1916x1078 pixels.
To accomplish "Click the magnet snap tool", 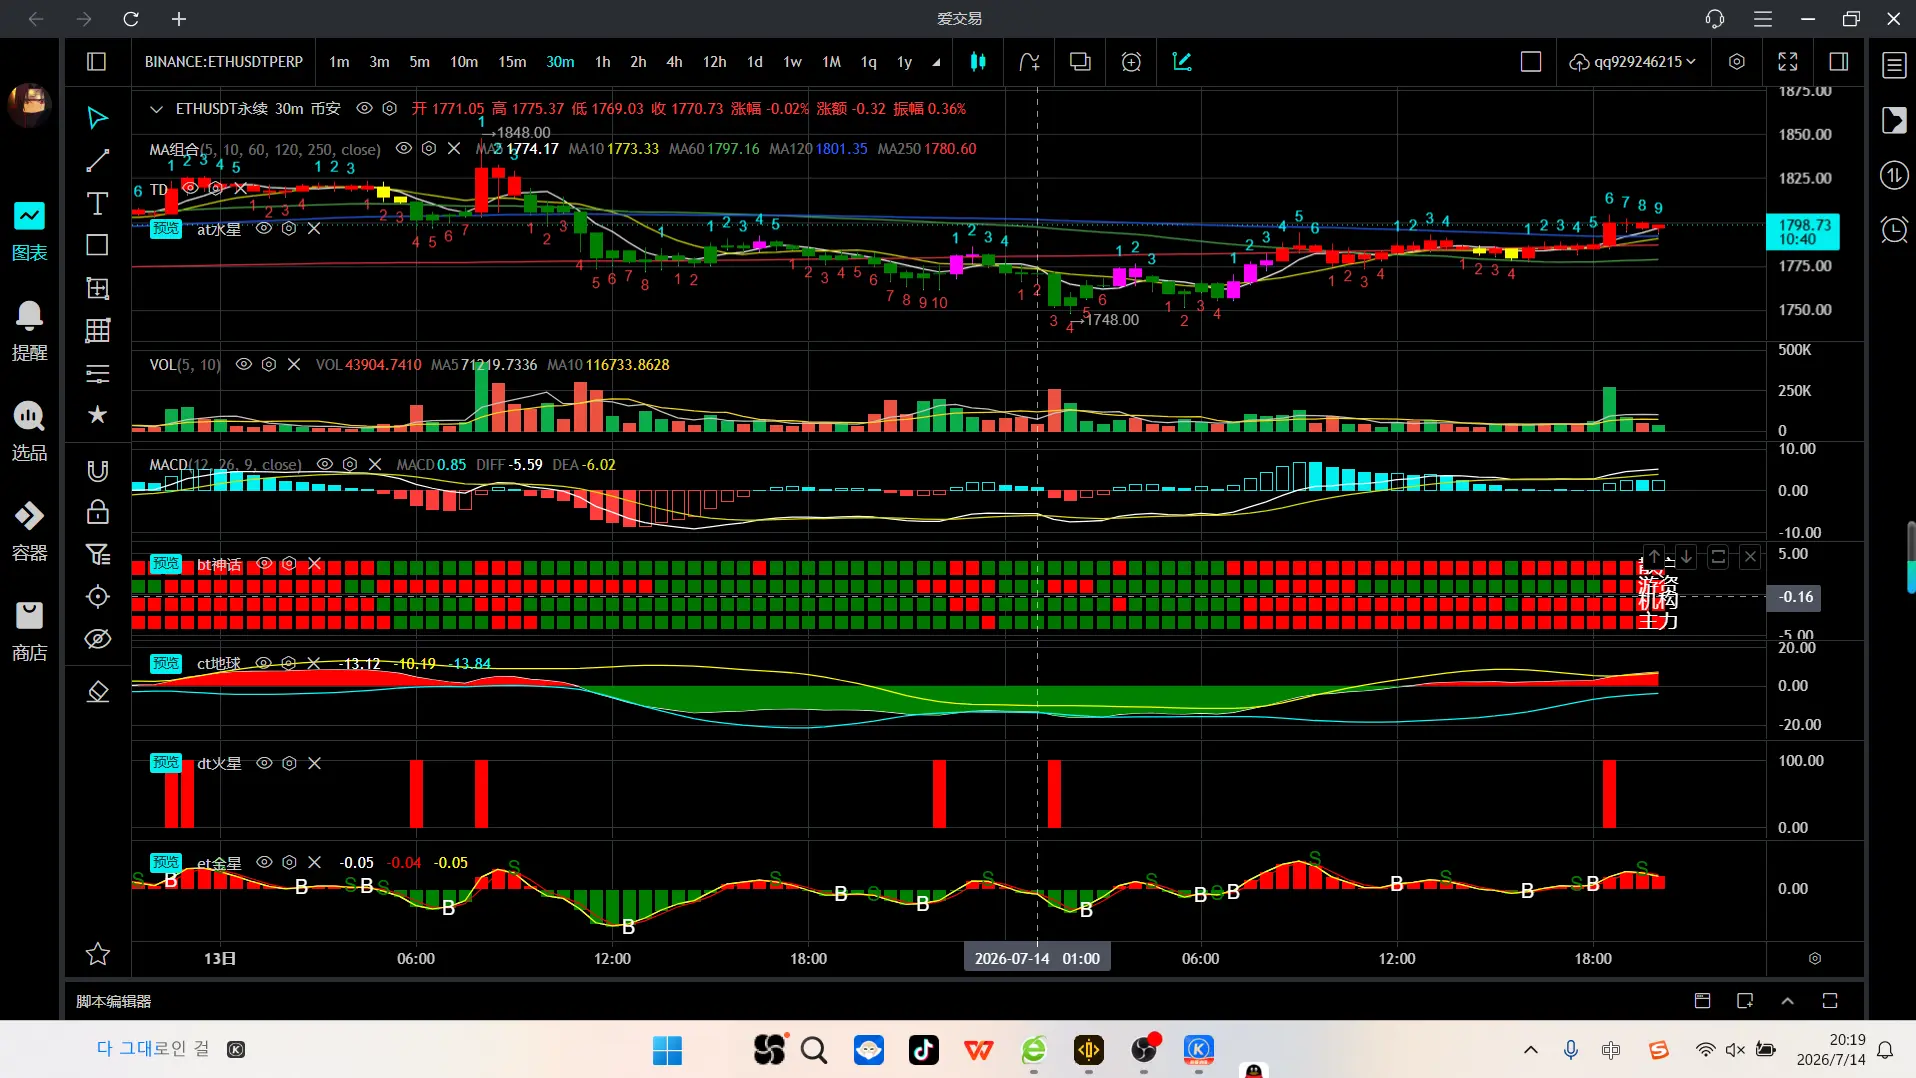I will pyautogui.click(x=97, y=471).
